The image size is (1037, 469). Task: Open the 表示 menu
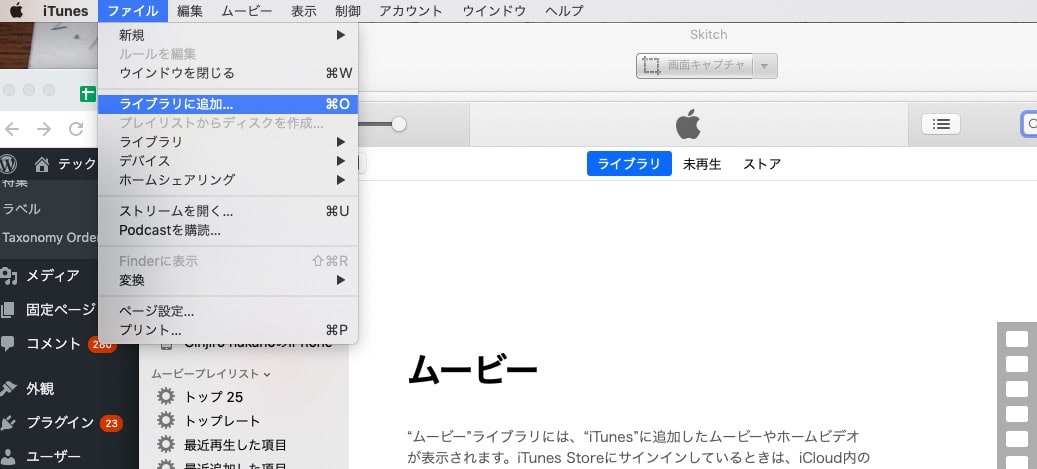(x=304, y=11)
